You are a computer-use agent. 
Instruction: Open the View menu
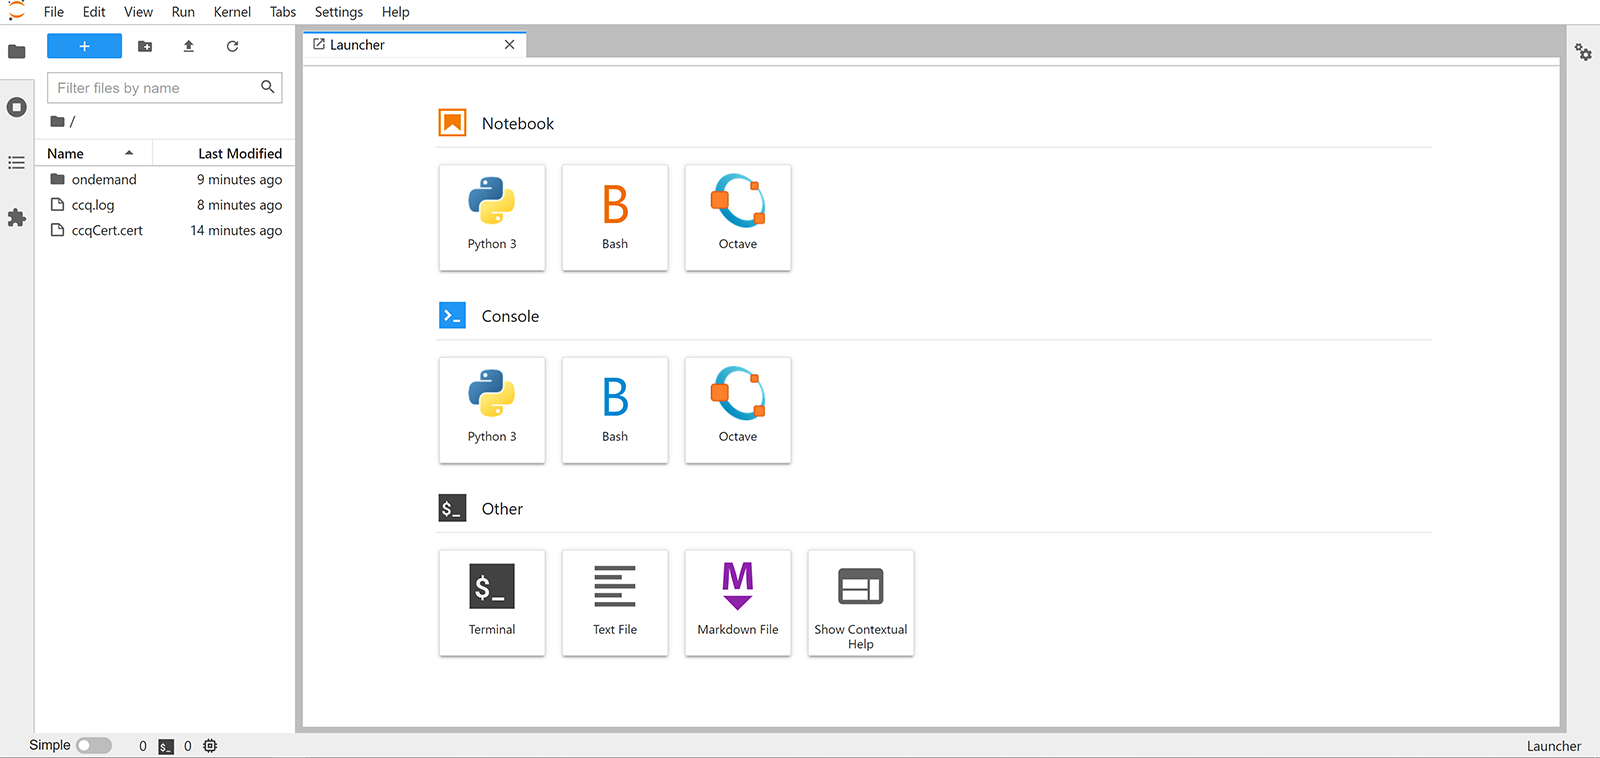(x=138, y=12)
